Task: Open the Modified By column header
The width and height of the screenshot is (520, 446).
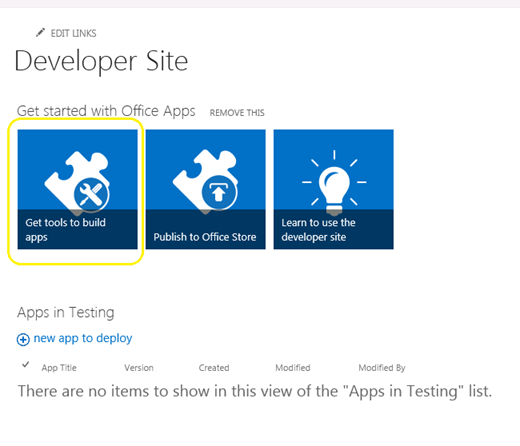Action: (x=382, y=368)
